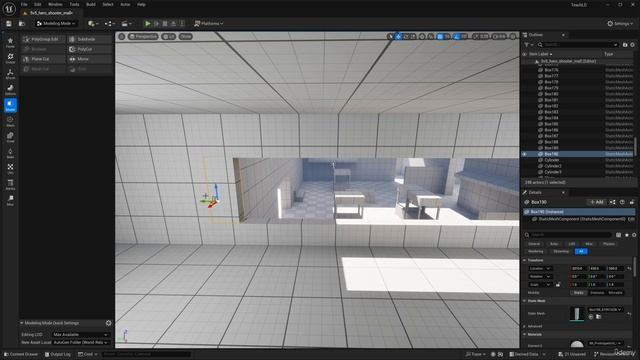Select the Mirror tool
640x360 pixels.
[x=89, y=59]
